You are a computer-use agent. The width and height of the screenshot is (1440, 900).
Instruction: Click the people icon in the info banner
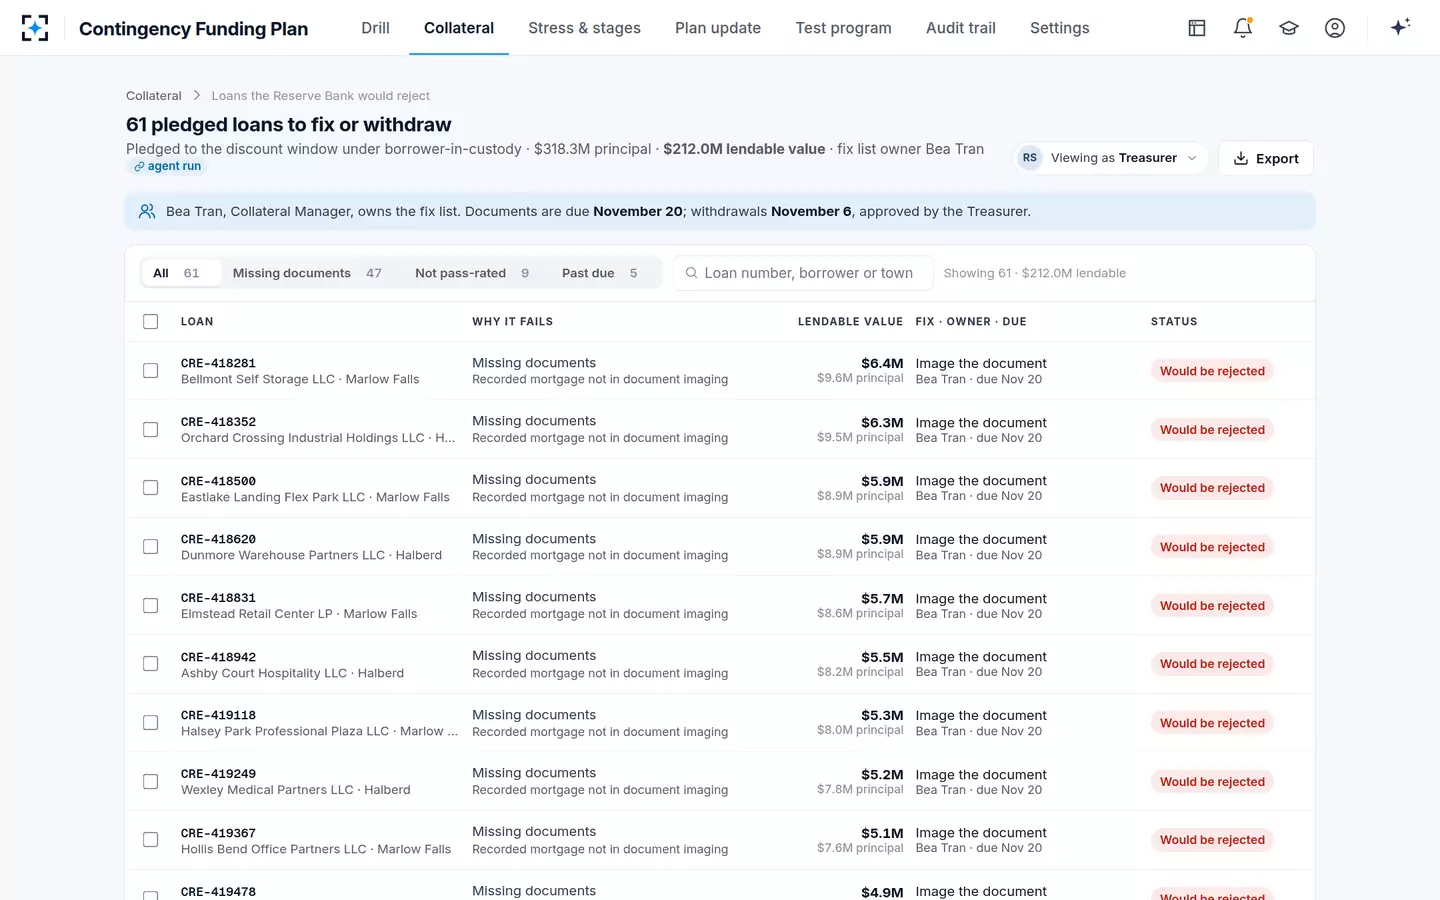[147, 211]
